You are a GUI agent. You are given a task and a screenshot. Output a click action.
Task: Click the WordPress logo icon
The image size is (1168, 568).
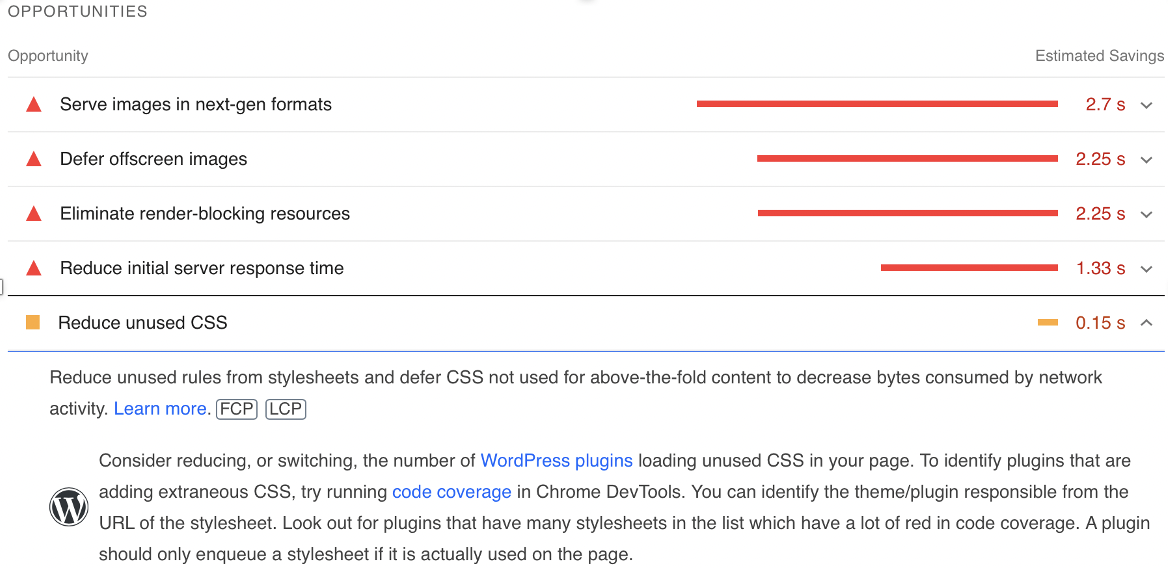coord(69,508)
